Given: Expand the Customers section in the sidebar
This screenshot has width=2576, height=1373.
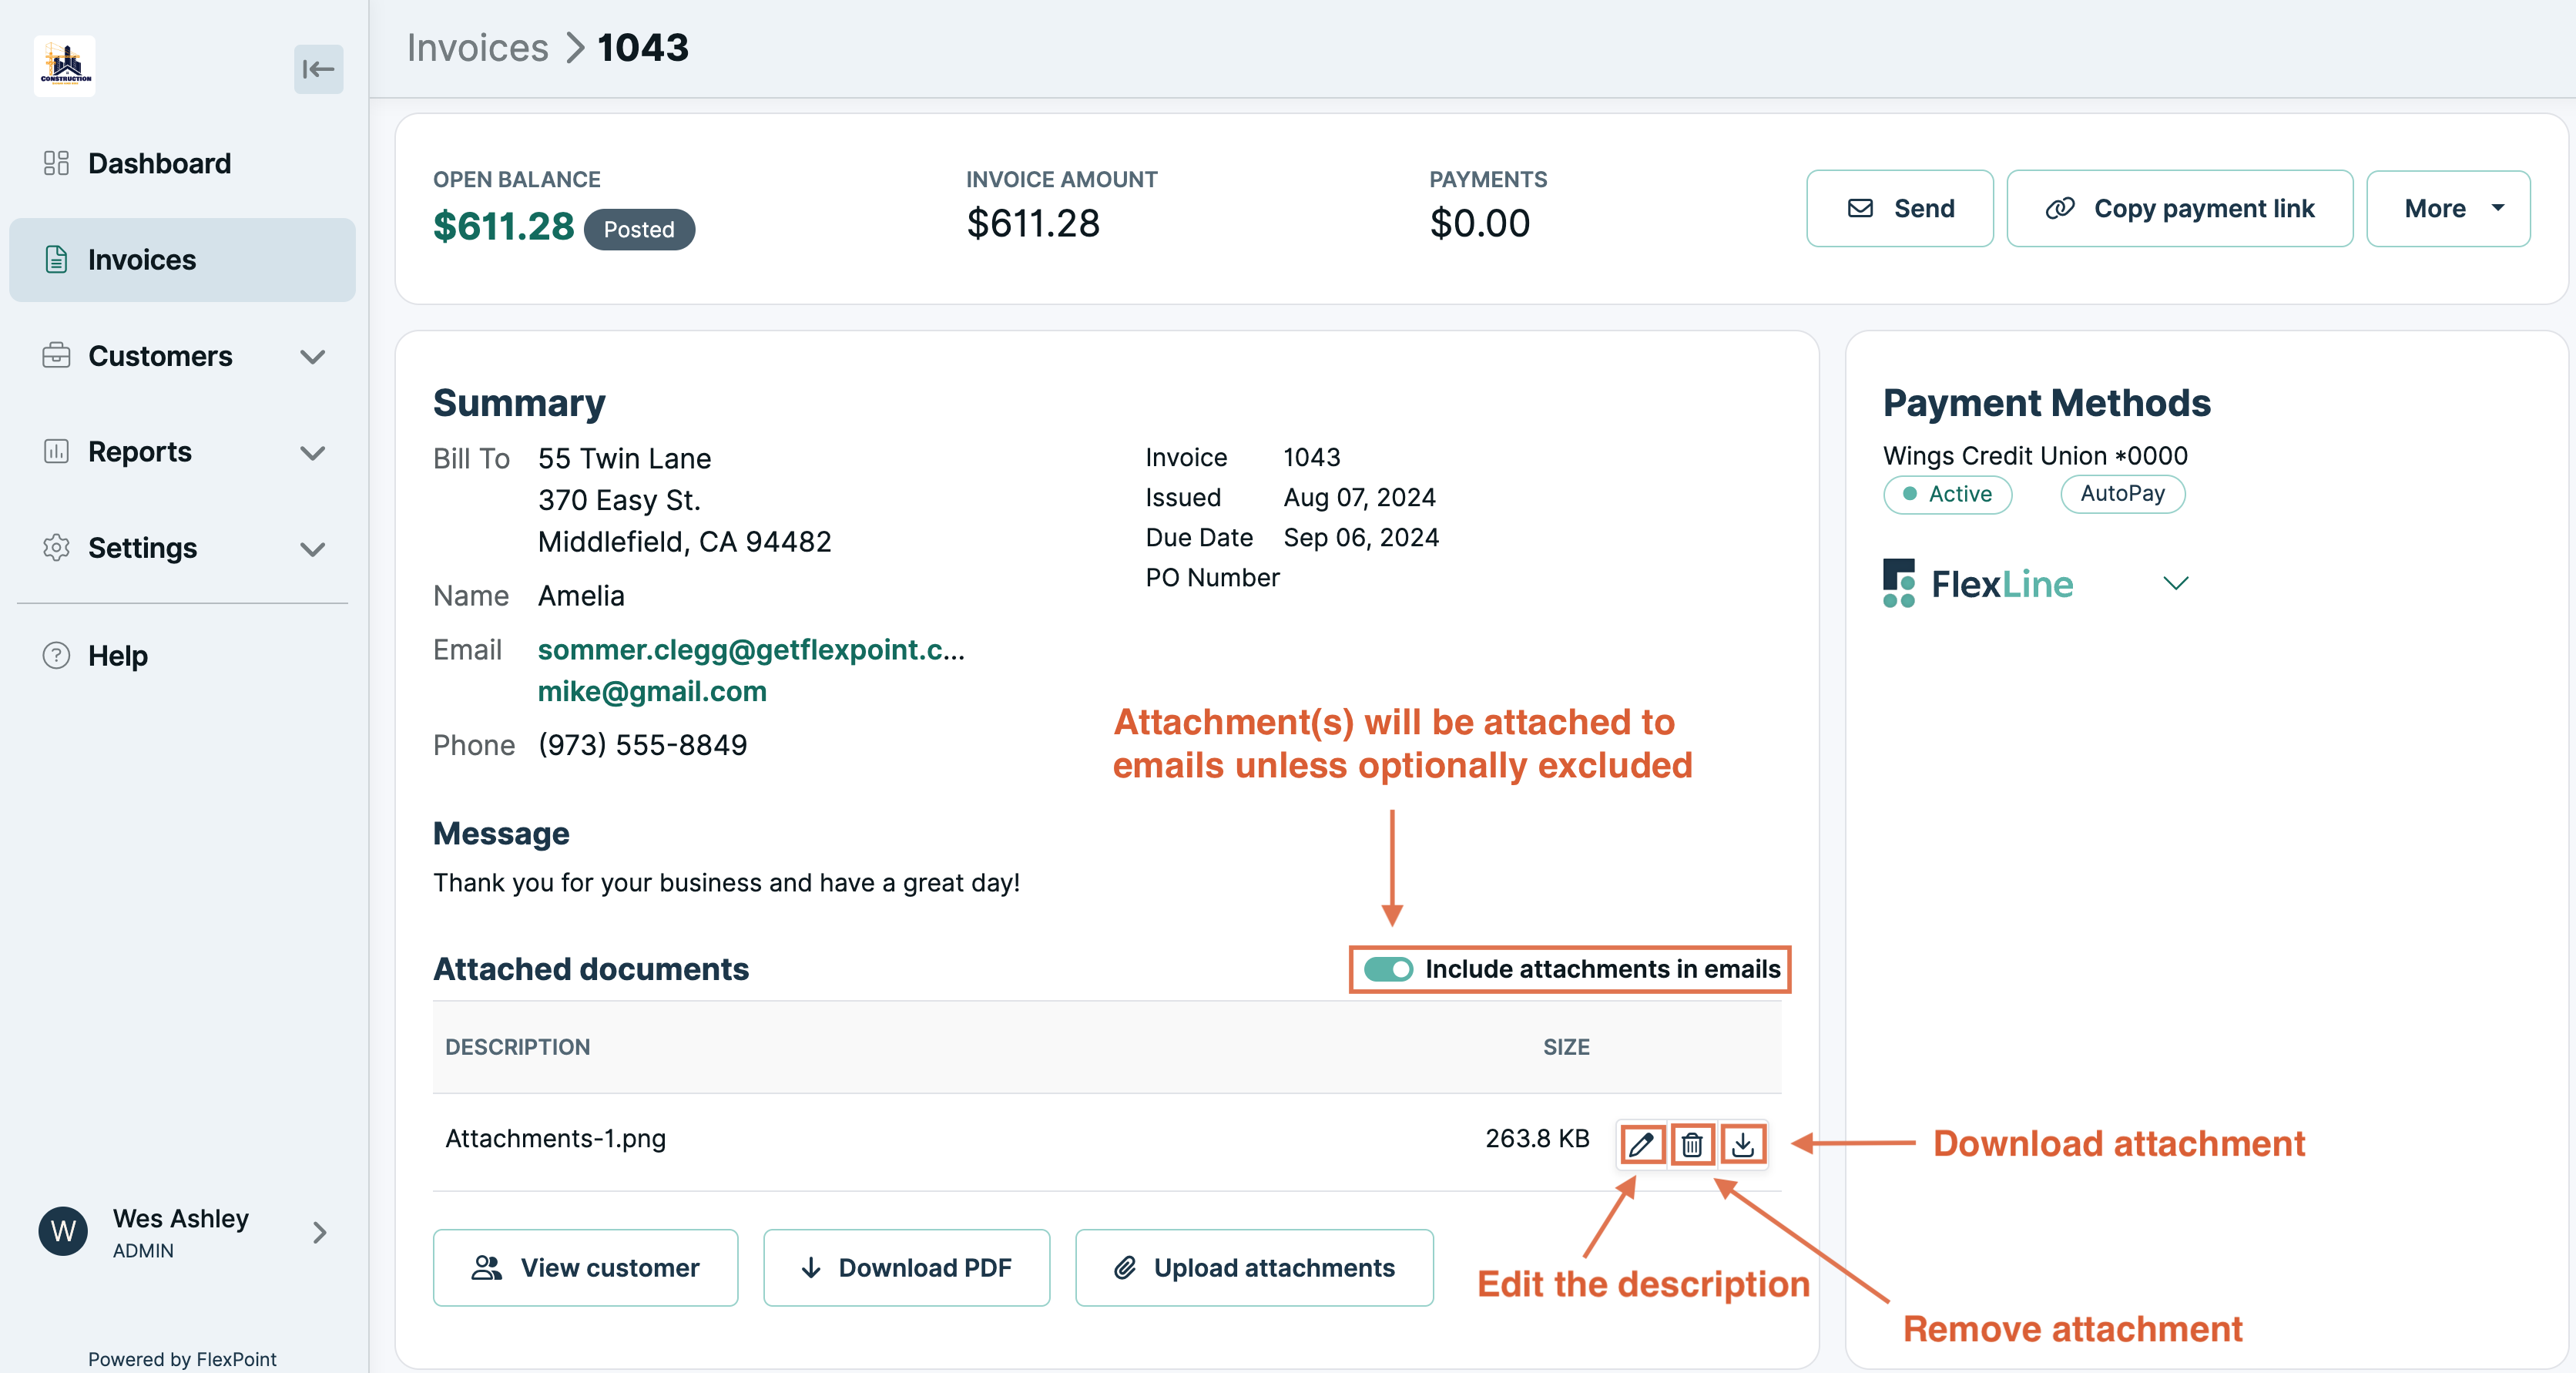Looking at the screenshot, I should tap(313, 356).
